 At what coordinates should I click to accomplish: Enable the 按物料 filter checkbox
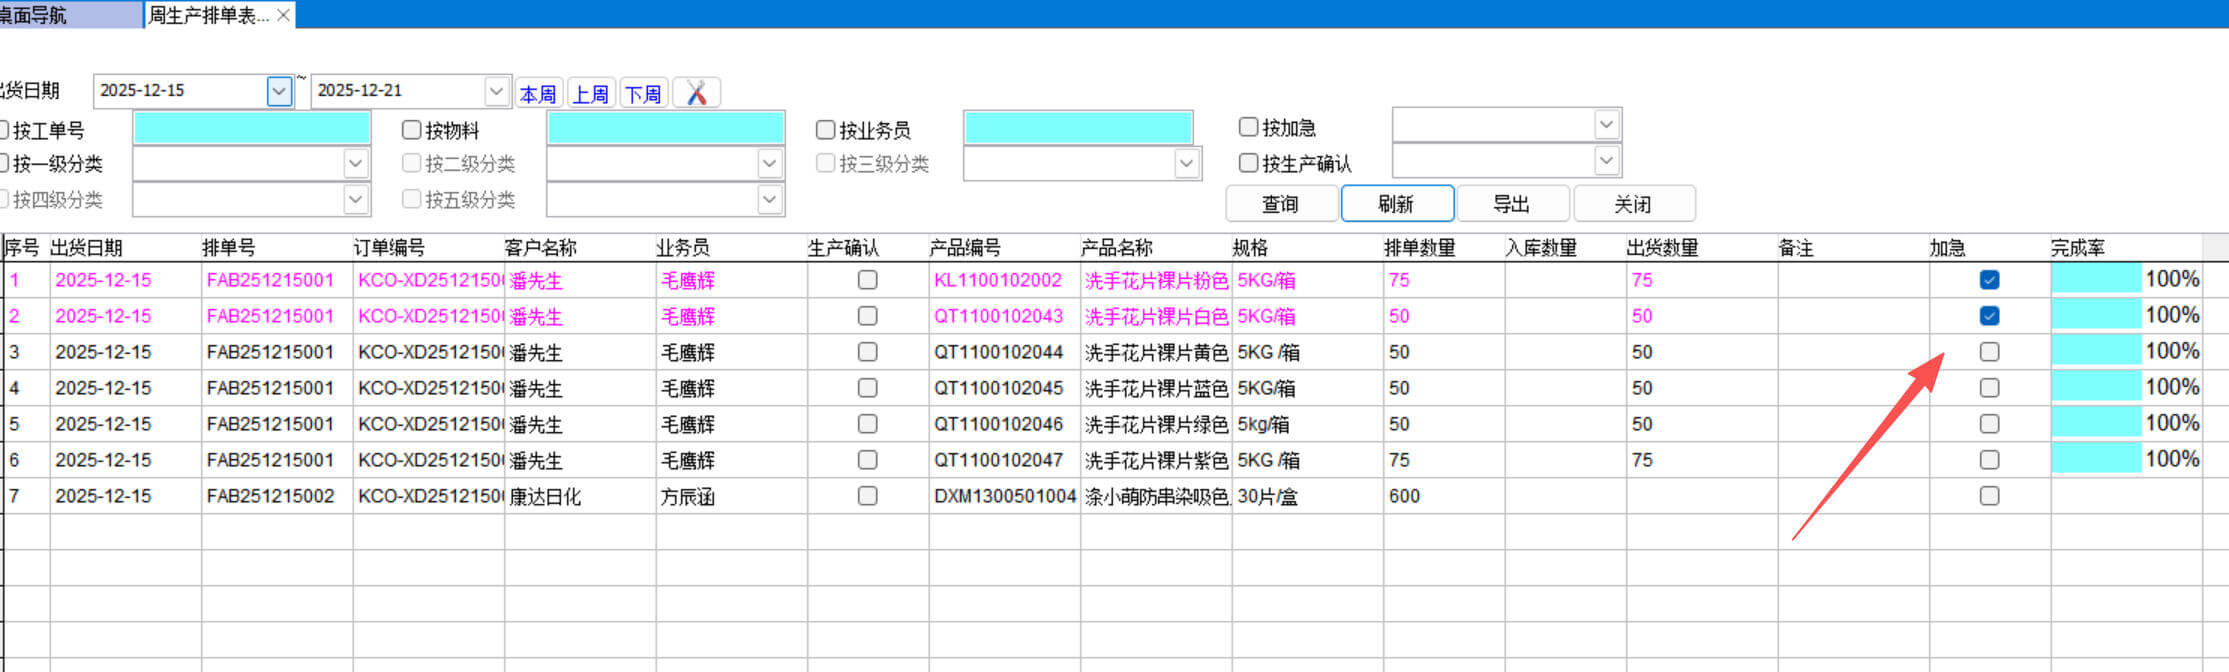click(x=411, y=130)
